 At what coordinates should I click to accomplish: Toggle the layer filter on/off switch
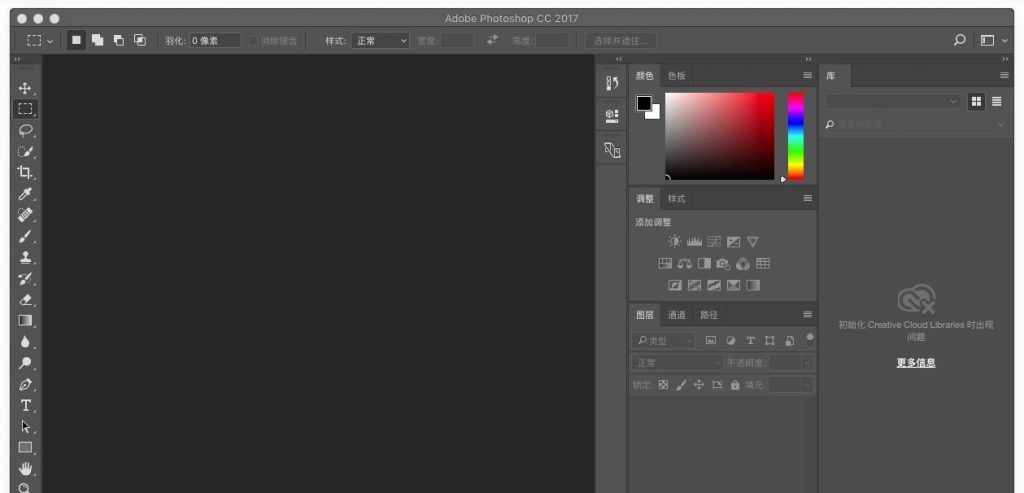pos(810,338)
